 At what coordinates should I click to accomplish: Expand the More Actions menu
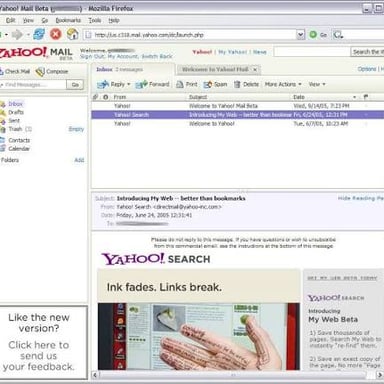[x=283, y=84]
